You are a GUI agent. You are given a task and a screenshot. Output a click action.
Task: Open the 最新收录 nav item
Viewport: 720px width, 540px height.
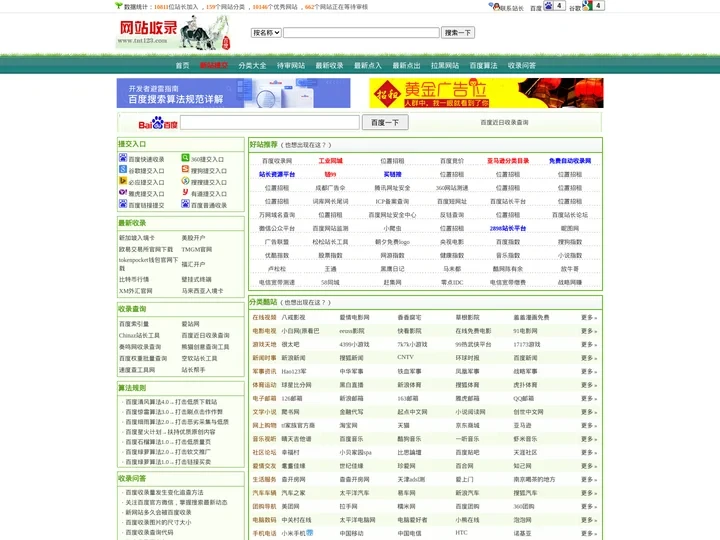[x=329, y=66]
